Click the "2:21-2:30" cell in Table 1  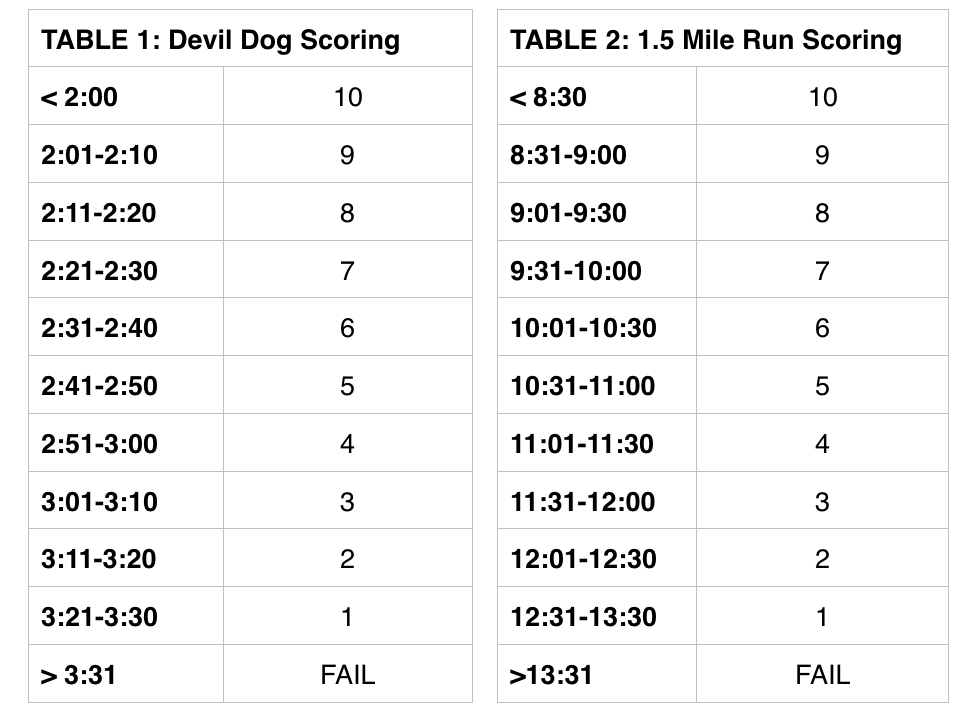tap(99, 271)
